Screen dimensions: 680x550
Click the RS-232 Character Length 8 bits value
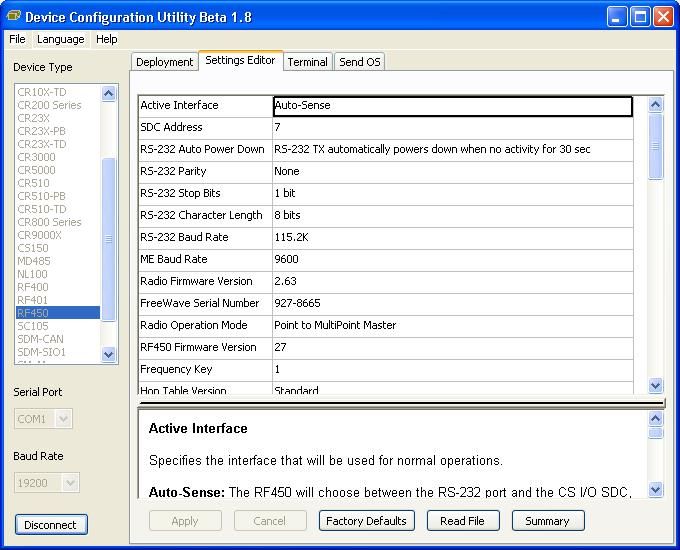click(x=452, y=216)
